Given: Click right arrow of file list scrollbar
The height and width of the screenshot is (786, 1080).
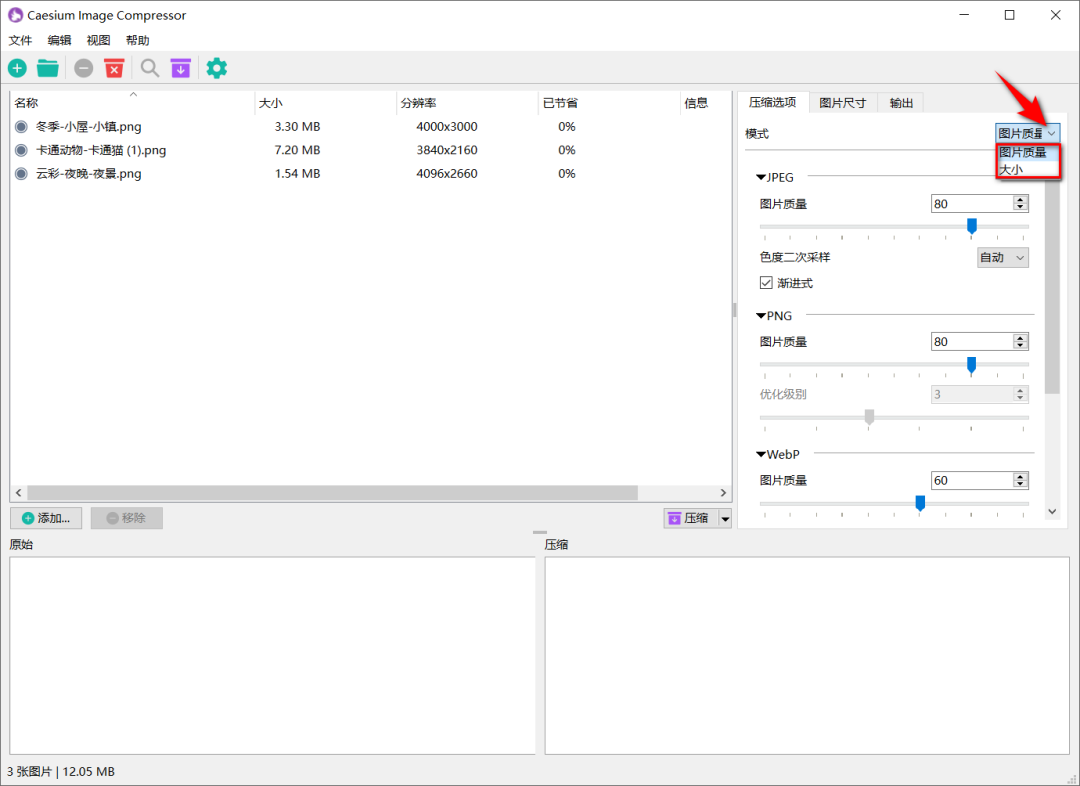Looking at the screenshot, I should (x=723, y=493).
